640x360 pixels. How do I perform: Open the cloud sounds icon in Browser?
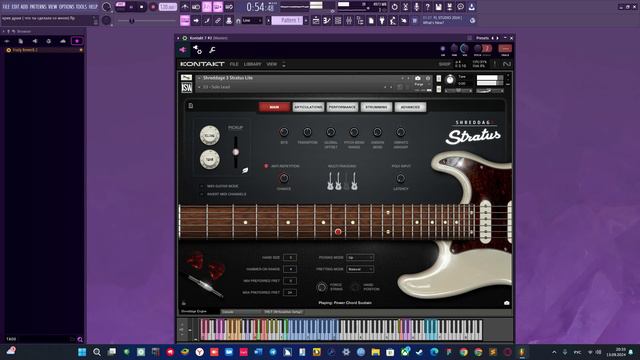62,41
